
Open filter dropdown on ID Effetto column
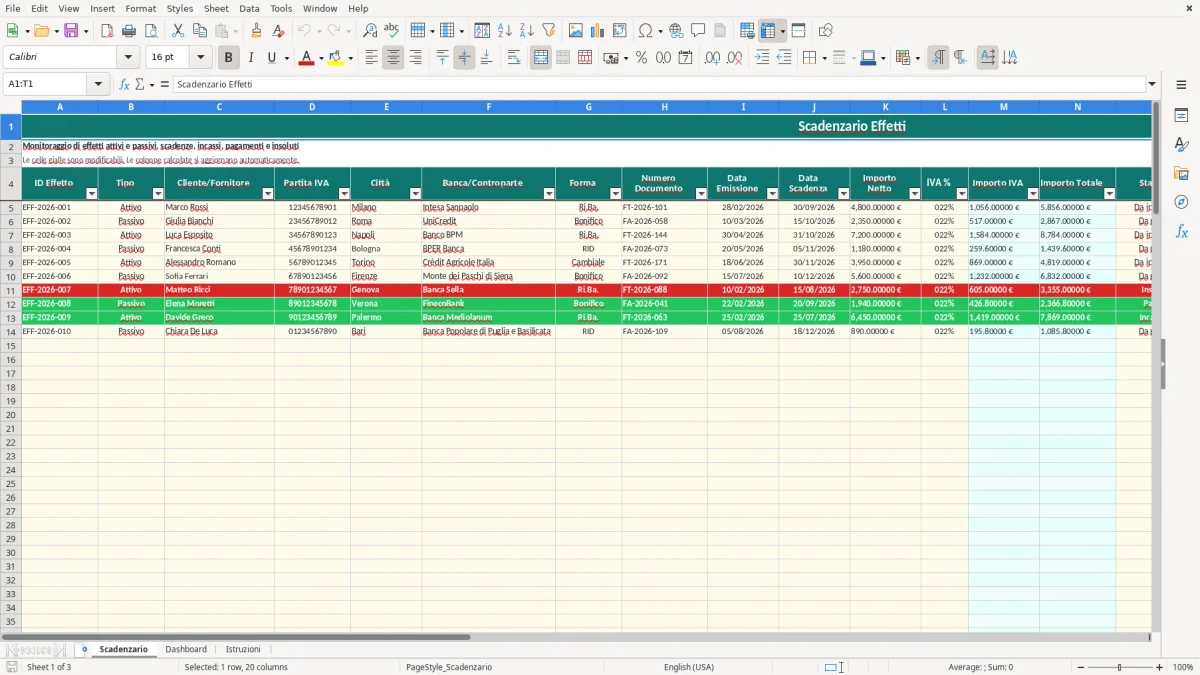[91, 194]
